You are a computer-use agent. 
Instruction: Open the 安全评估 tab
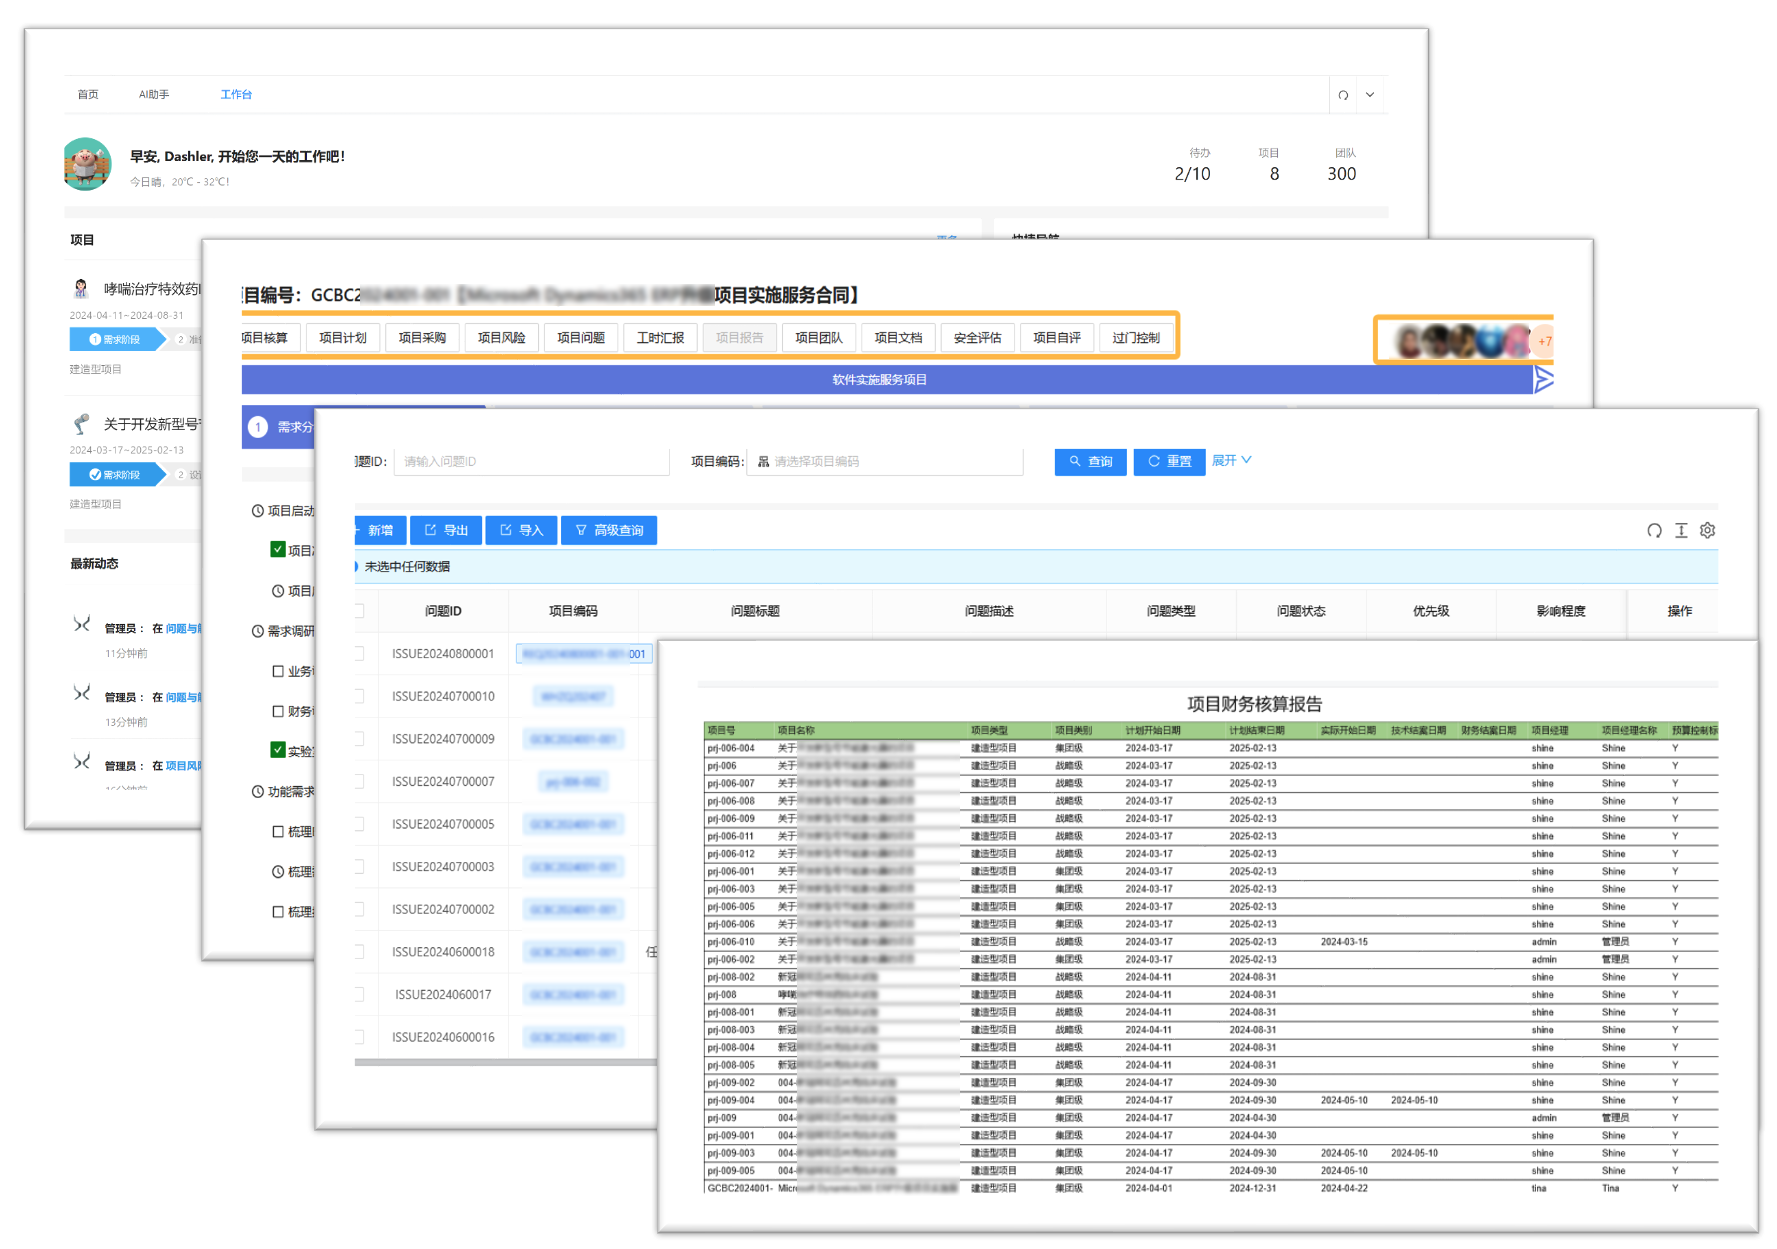click(x=978, y=338)
